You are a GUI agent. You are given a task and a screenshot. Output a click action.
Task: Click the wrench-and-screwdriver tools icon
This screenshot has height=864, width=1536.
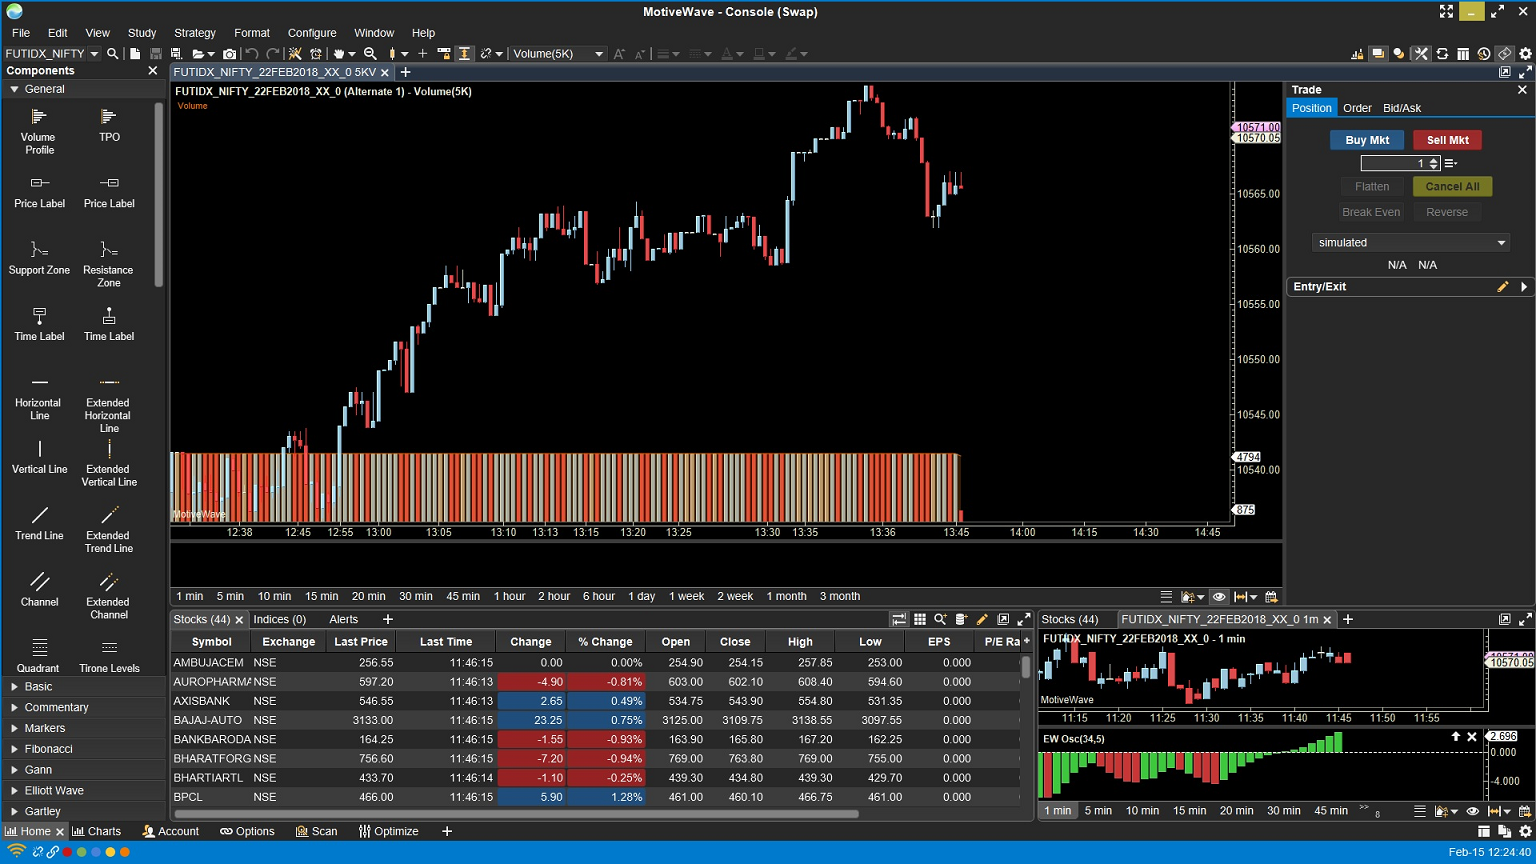[x=1421, y=54]
